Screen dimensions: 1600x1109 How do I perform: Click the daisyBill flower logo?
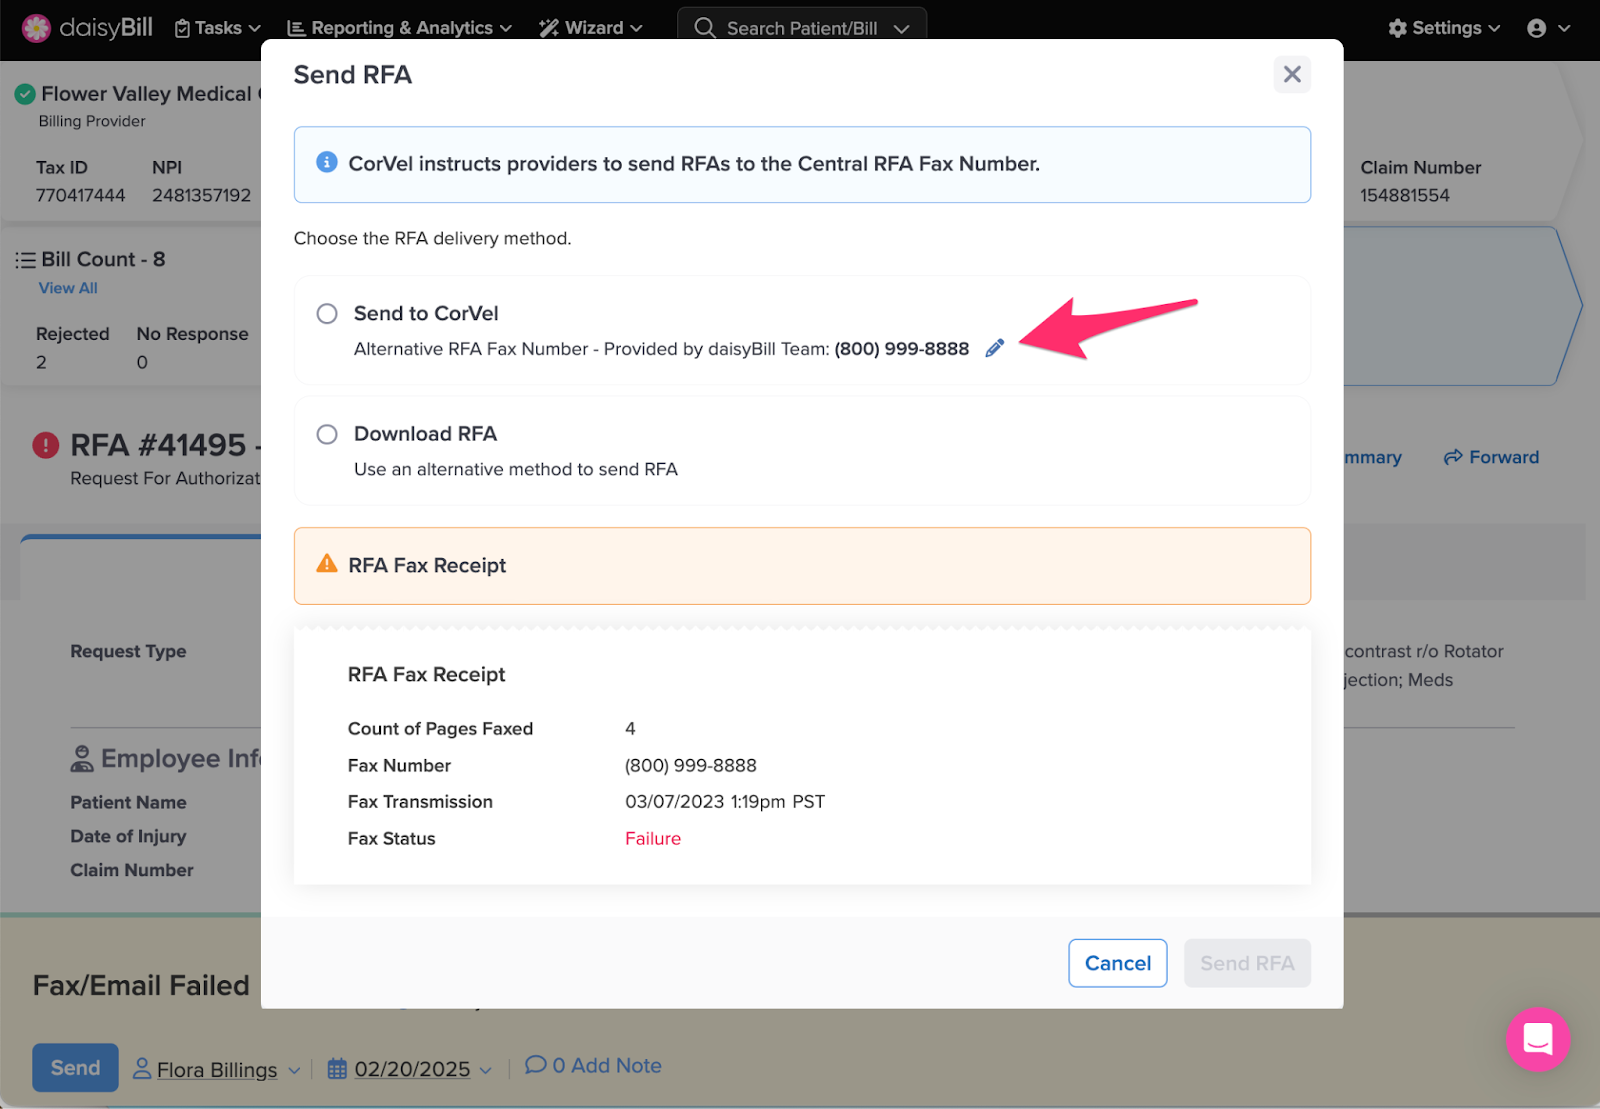click(36, 28)
